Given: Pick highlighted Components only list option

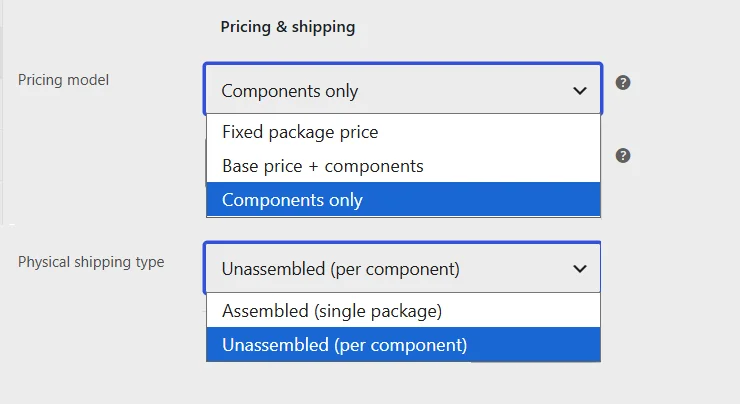Looking at the screenshot, I should pyautogui.click(x=404, y=200).
